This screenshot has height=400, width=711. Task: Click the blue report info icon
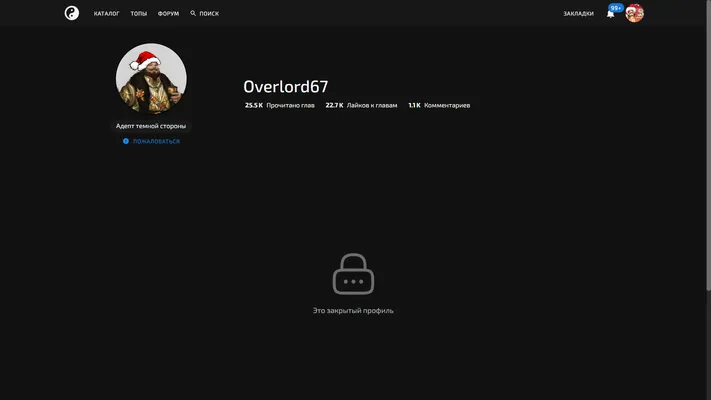point(126,141)
